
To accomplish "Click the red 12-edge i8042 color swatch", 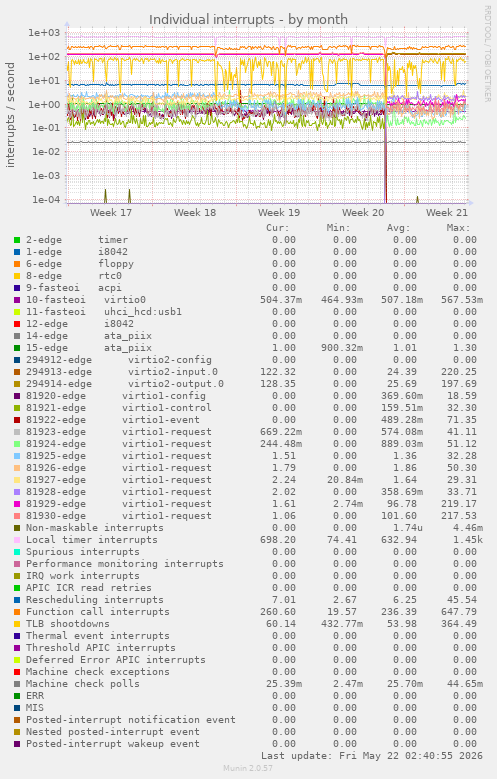I will click(17, 324).
